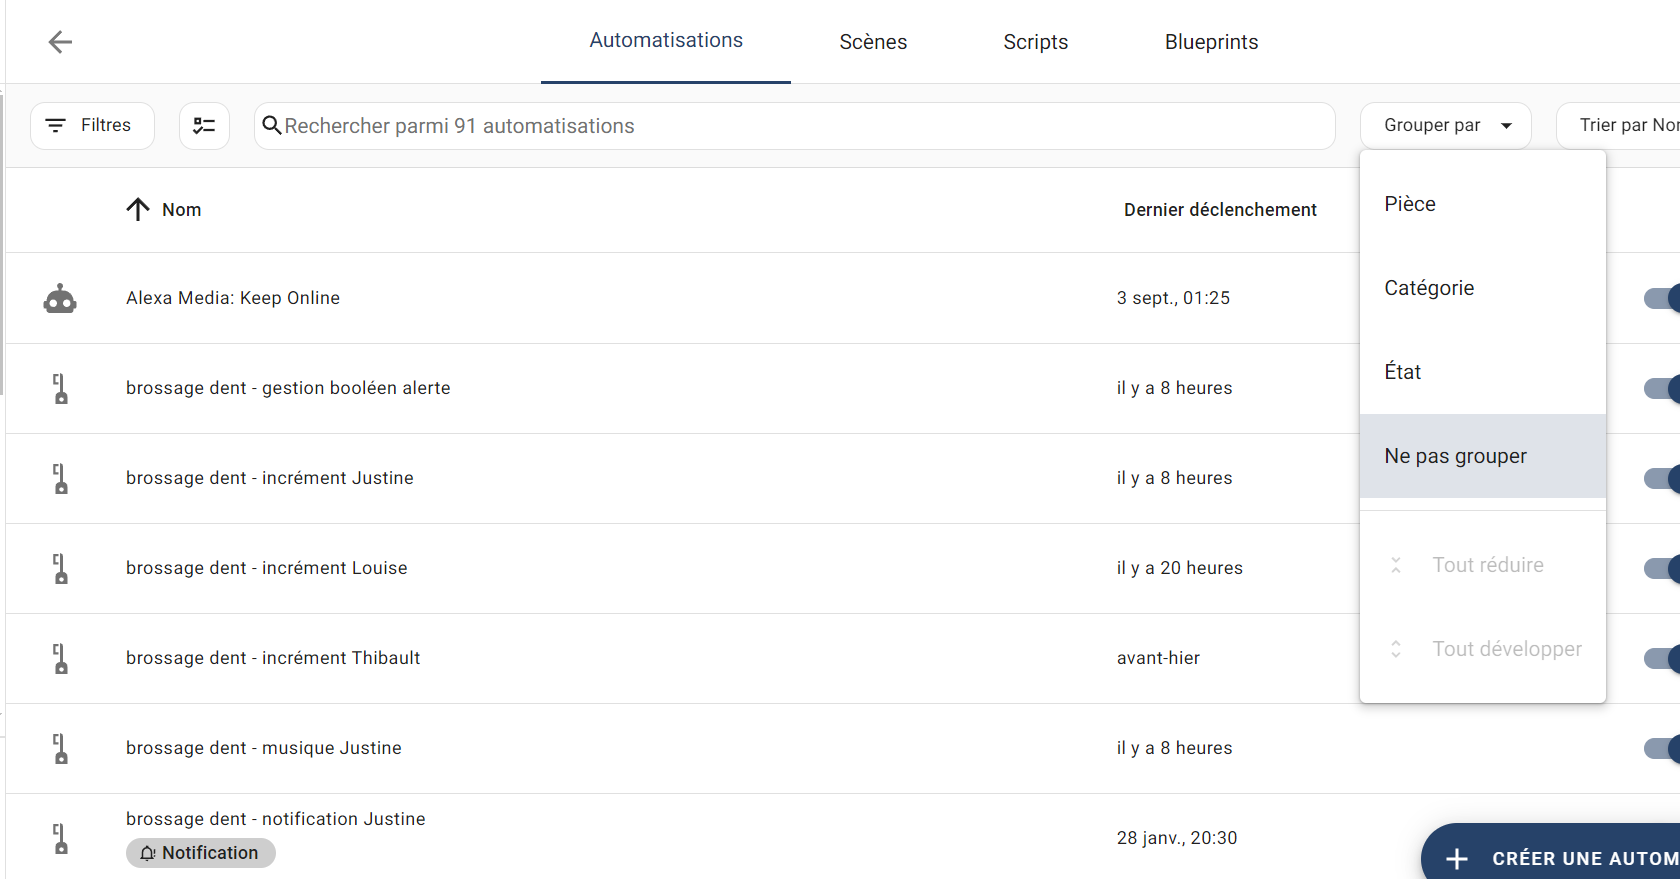This screenshot has height=879, width=1680.
Task: Switch to the Automatisations tab
Action: click(x=666, y=41)
